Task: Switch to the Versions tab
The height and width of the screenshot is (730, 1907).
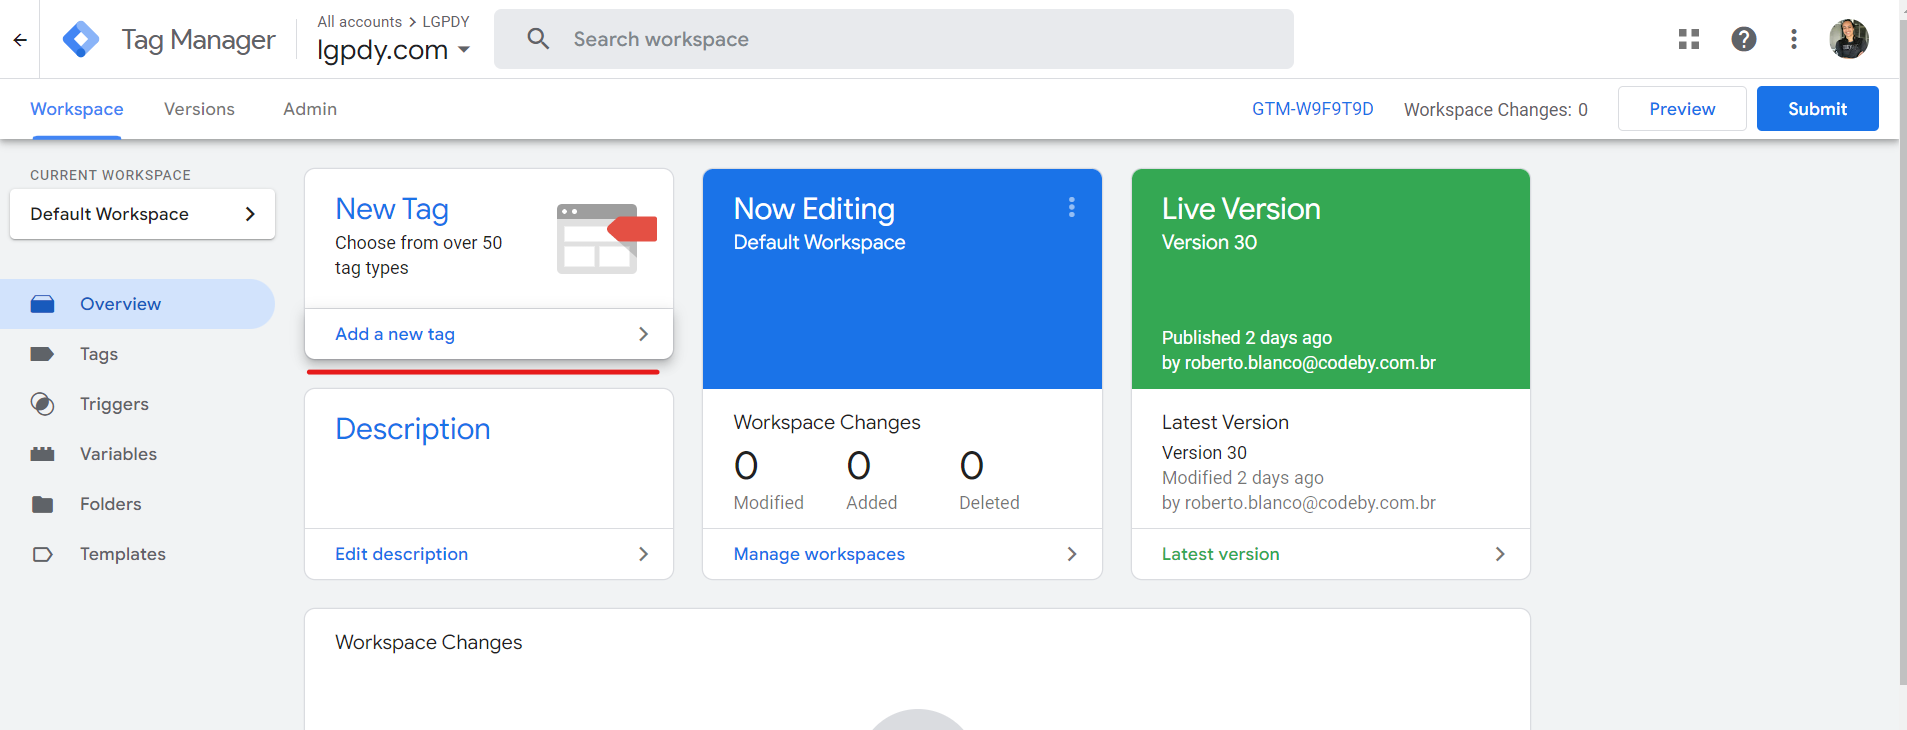Action: [x=199, y=109]
